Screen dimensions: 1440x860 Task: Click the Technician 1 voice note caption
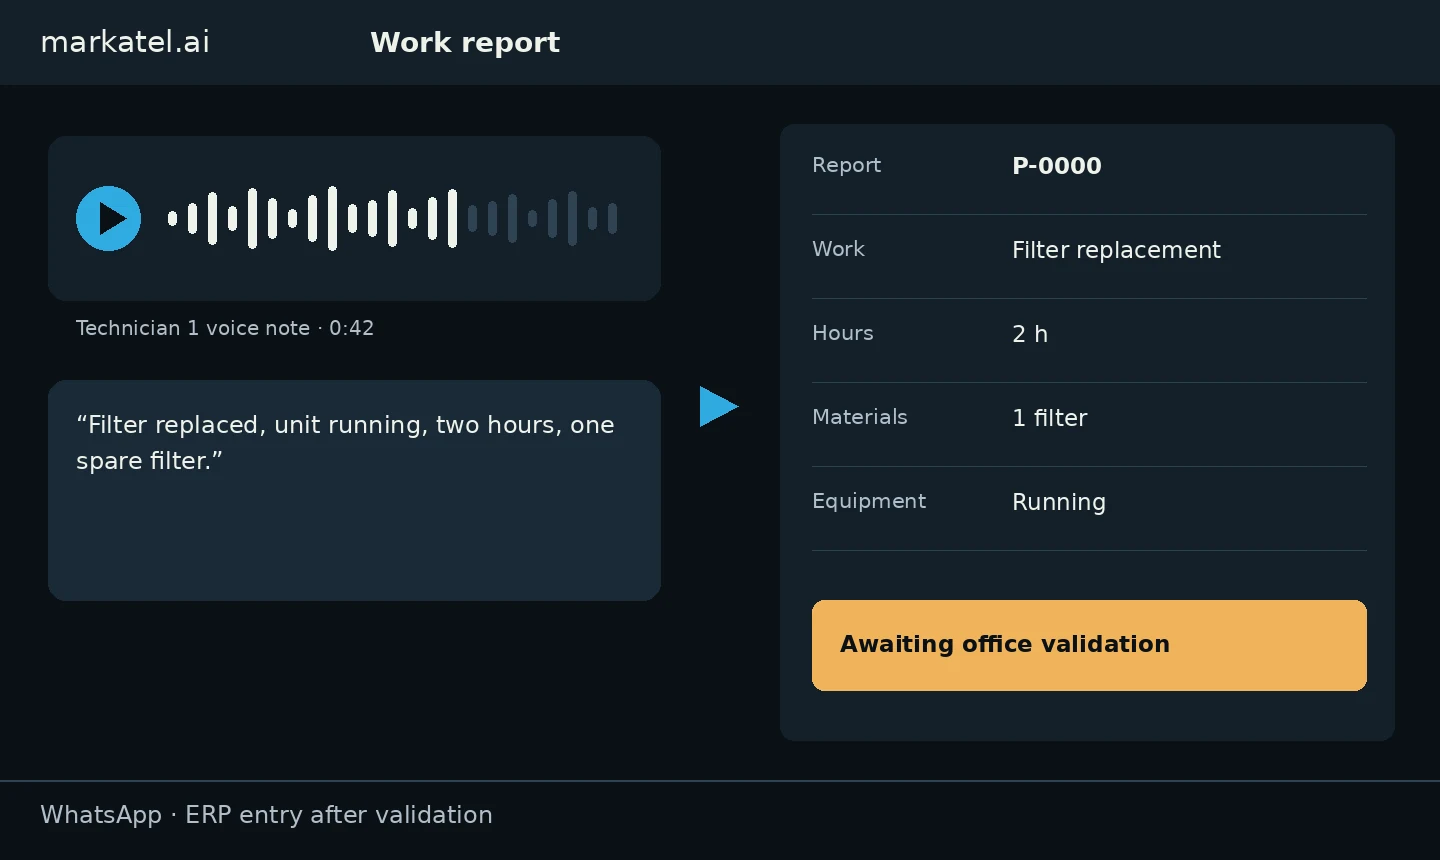(225, 328)
